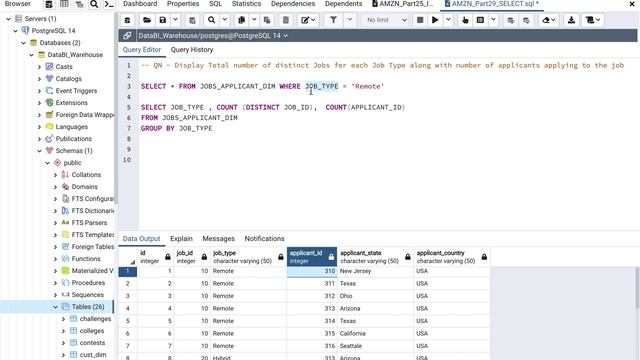Switch to the Dashboard tab
This screenshot has height=360, width=640.
[x=140, y=4]
